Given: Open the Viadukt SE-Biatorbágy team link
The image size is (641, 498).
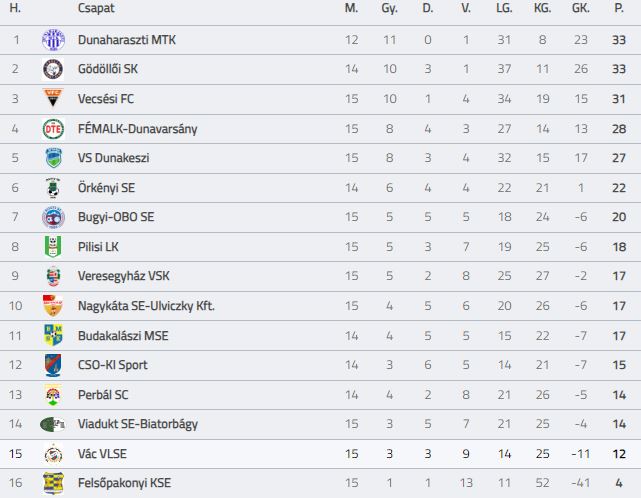Looking at the screenshot, I should (138, 424).
